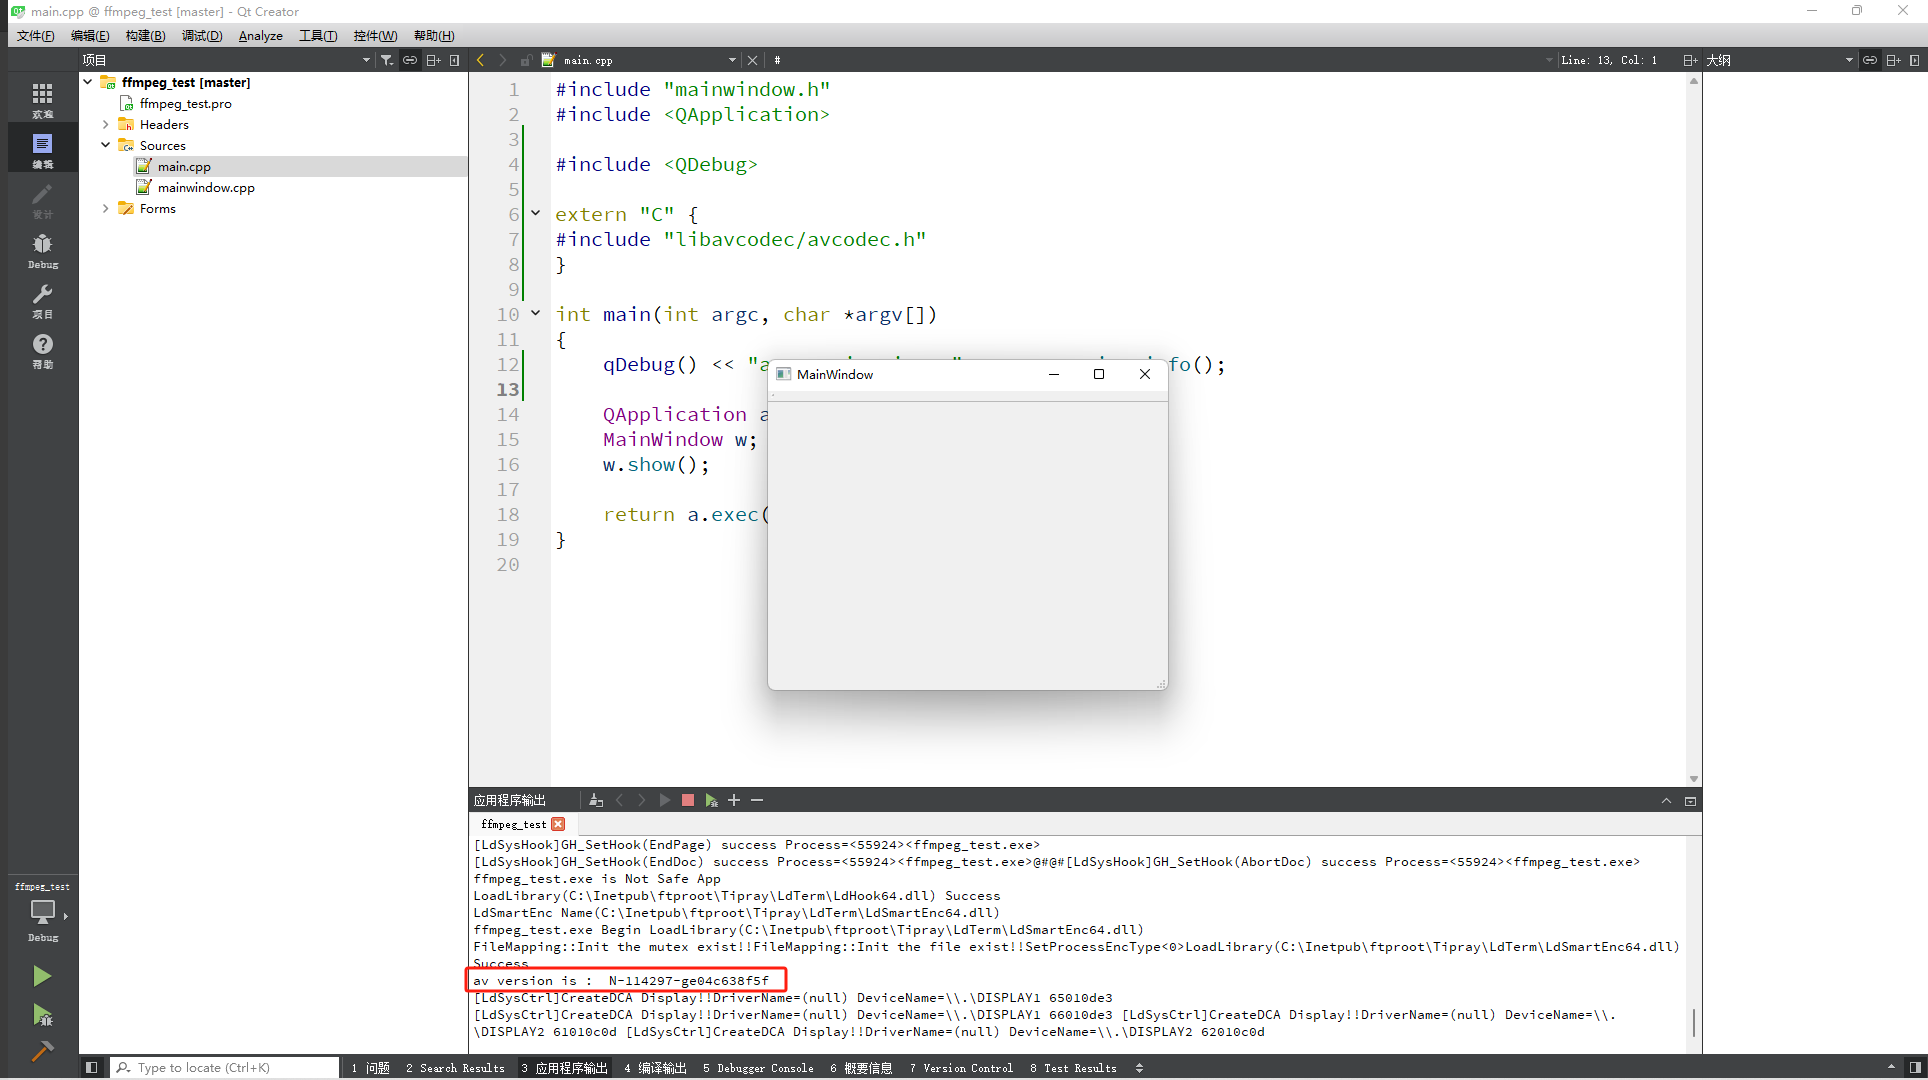Expand the Headers folder
The height and width of the screenshot is (1080, 1928).
pyautogui.click(x=106, y=125)
